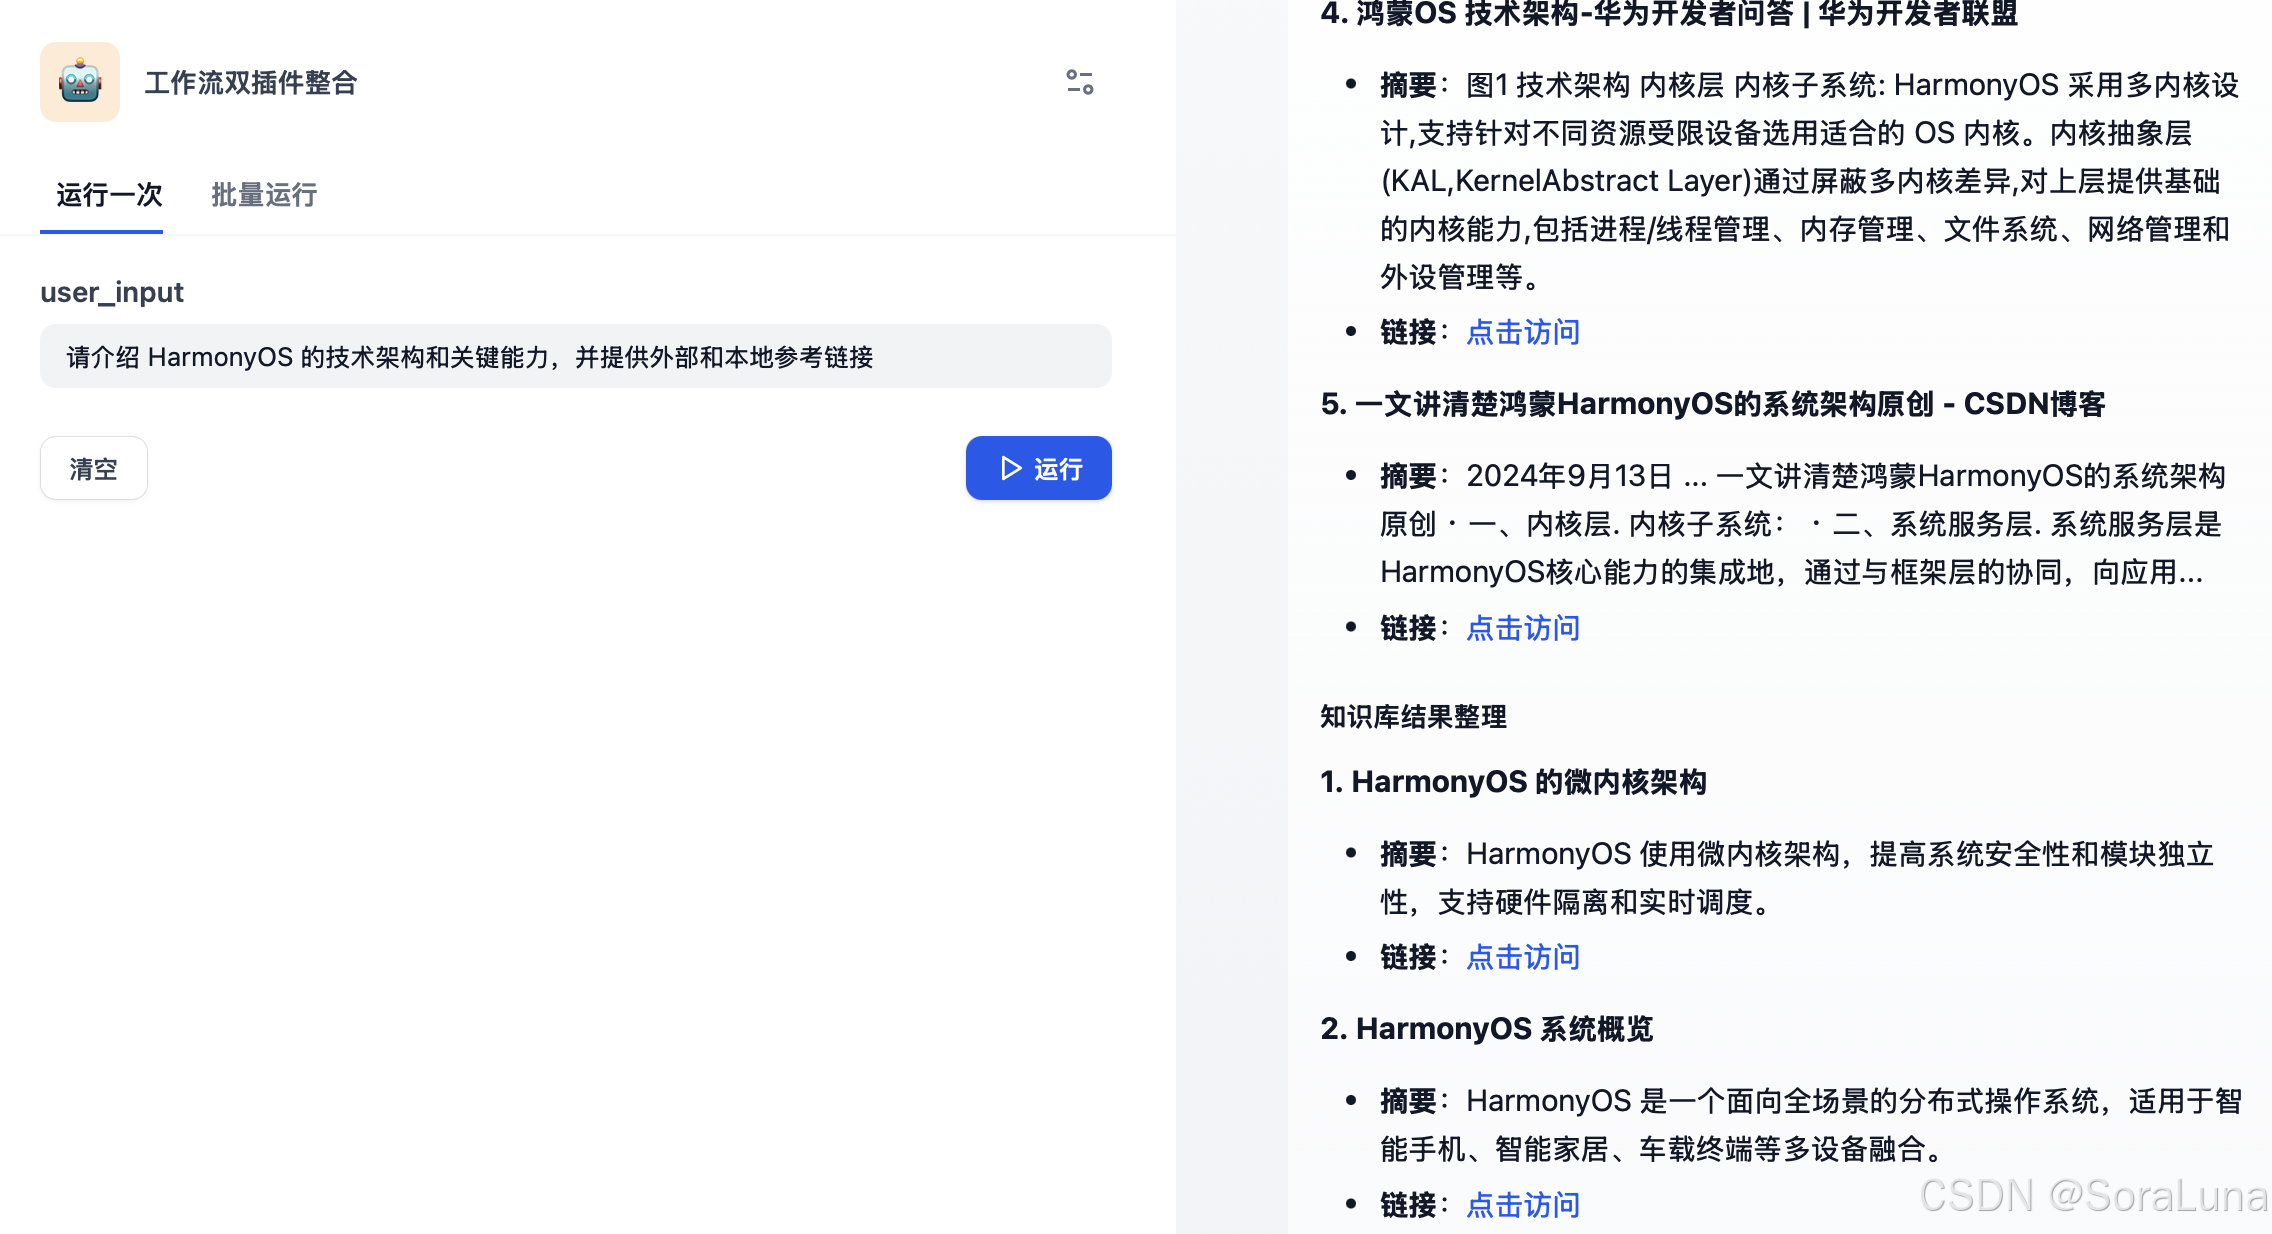The width and height of the screenshot is (2272, 1234).
Task: Open the bottom 点击访问 link under 系统概览
Action: 1522,1204
